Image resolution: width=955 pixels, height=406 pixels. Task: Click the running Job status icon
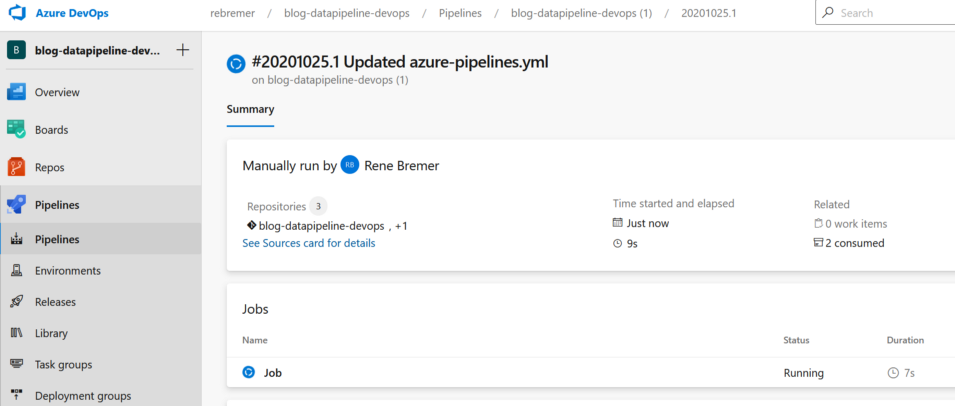pyautogui.click(x=249, y=373)
